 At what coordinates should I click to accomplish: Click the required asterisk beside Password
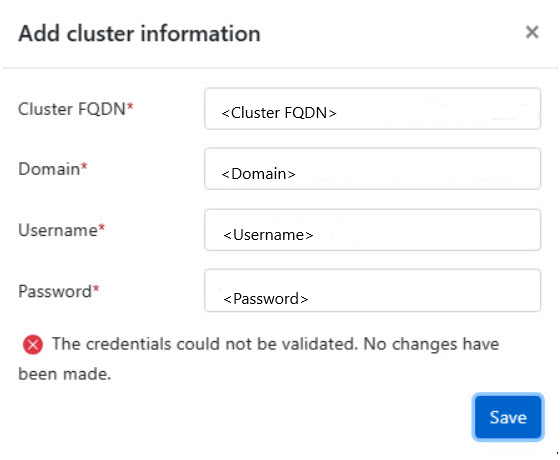(x=96, y=288)
